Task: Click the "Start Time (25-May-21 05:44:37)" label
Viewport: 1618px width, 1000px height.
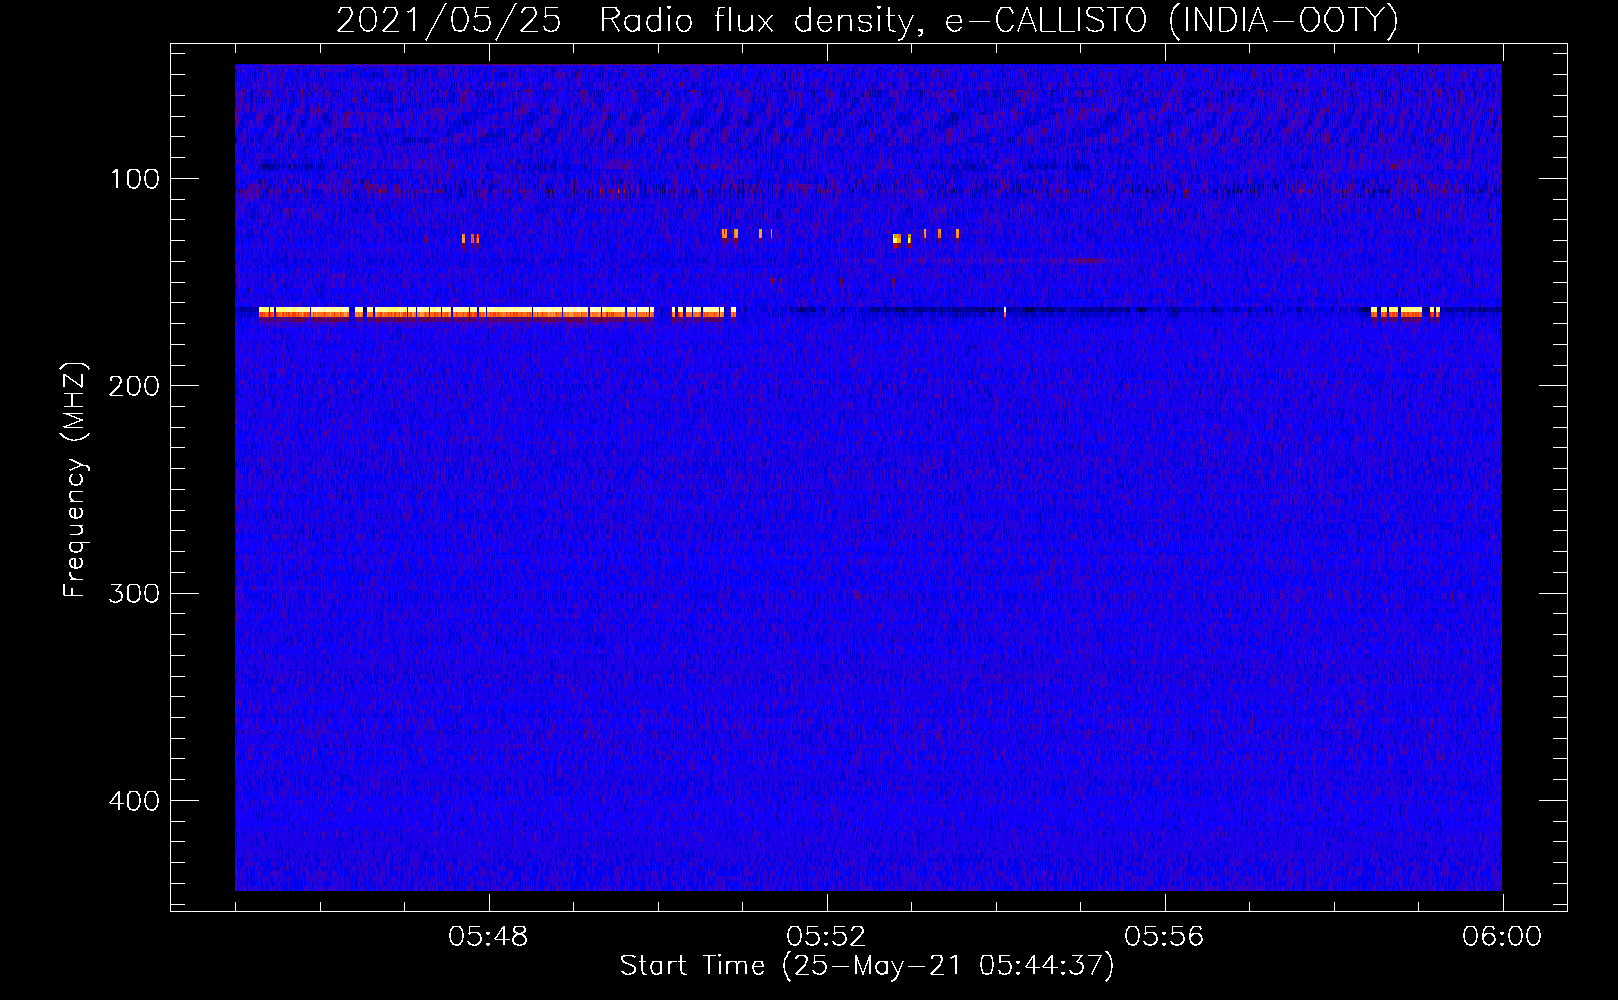Action: [x=867, y=966]
